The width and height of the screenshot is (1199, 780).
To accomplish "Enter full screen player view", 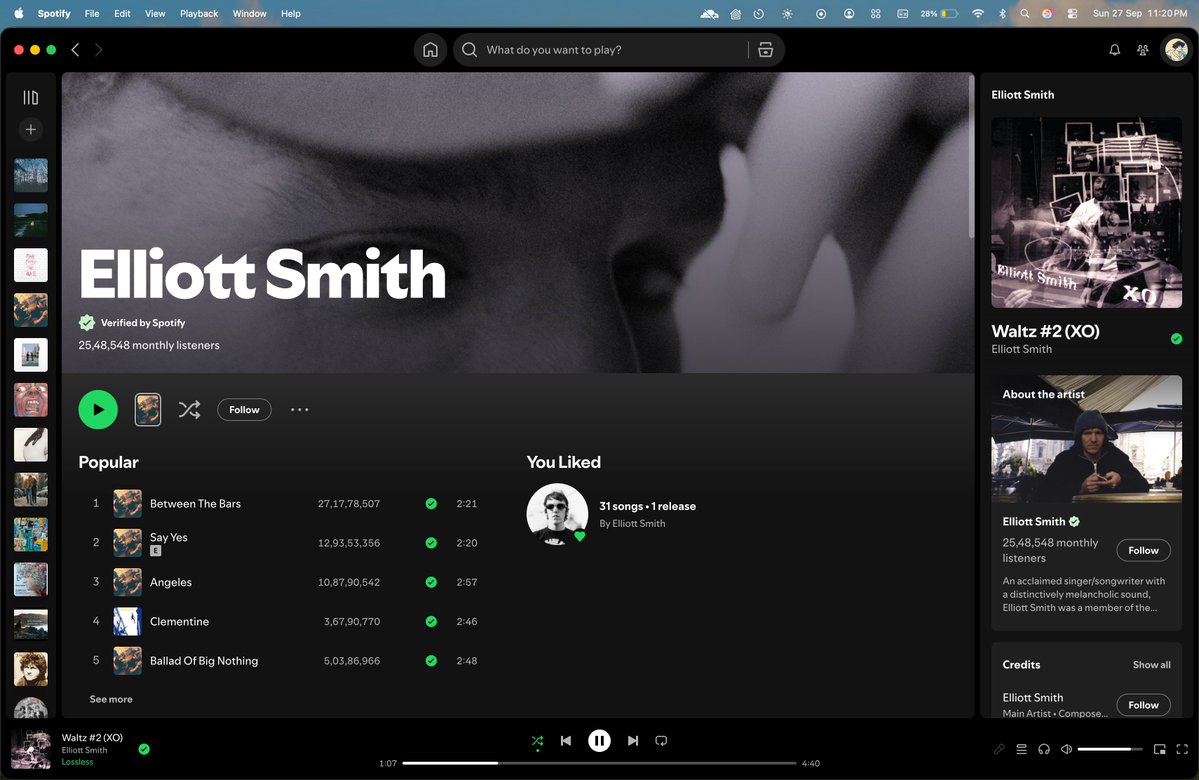I will [x=1182, y=749].
